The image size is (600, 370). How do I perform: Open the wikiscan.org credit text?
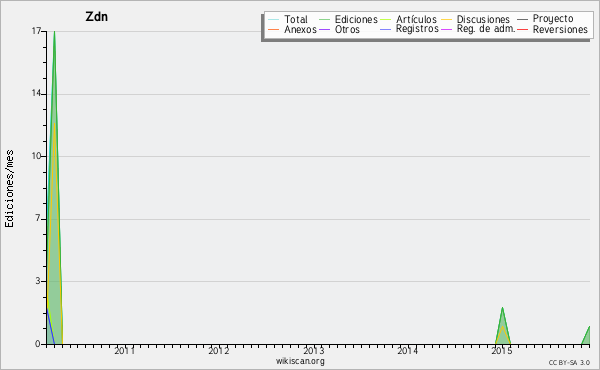coord(300,361)
